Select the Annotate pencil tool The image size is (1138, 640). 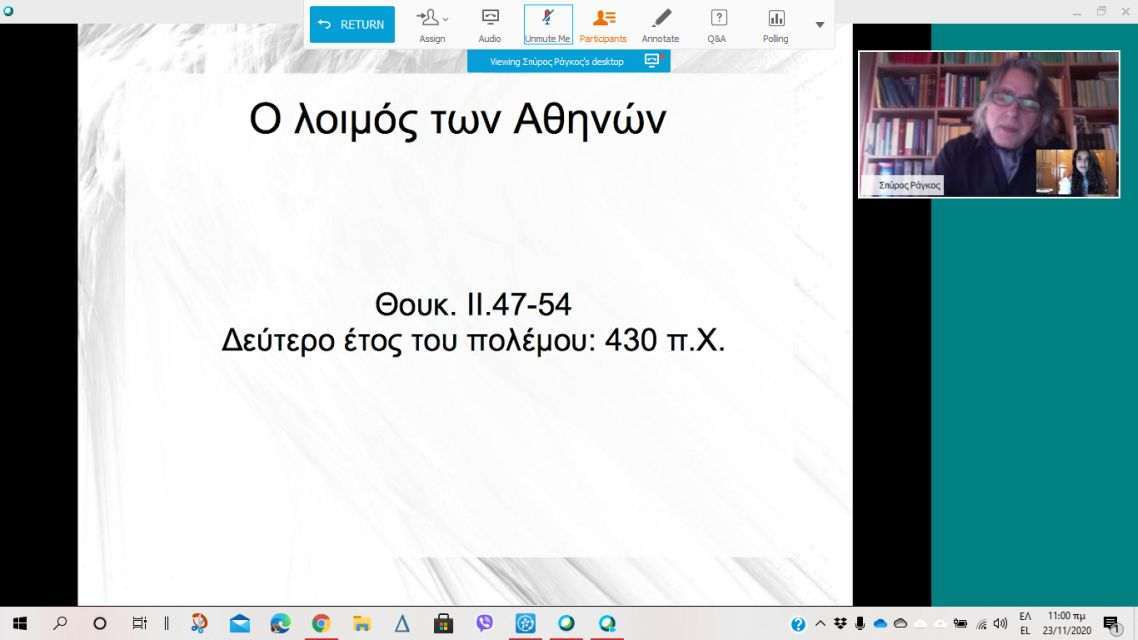[660, 25]
